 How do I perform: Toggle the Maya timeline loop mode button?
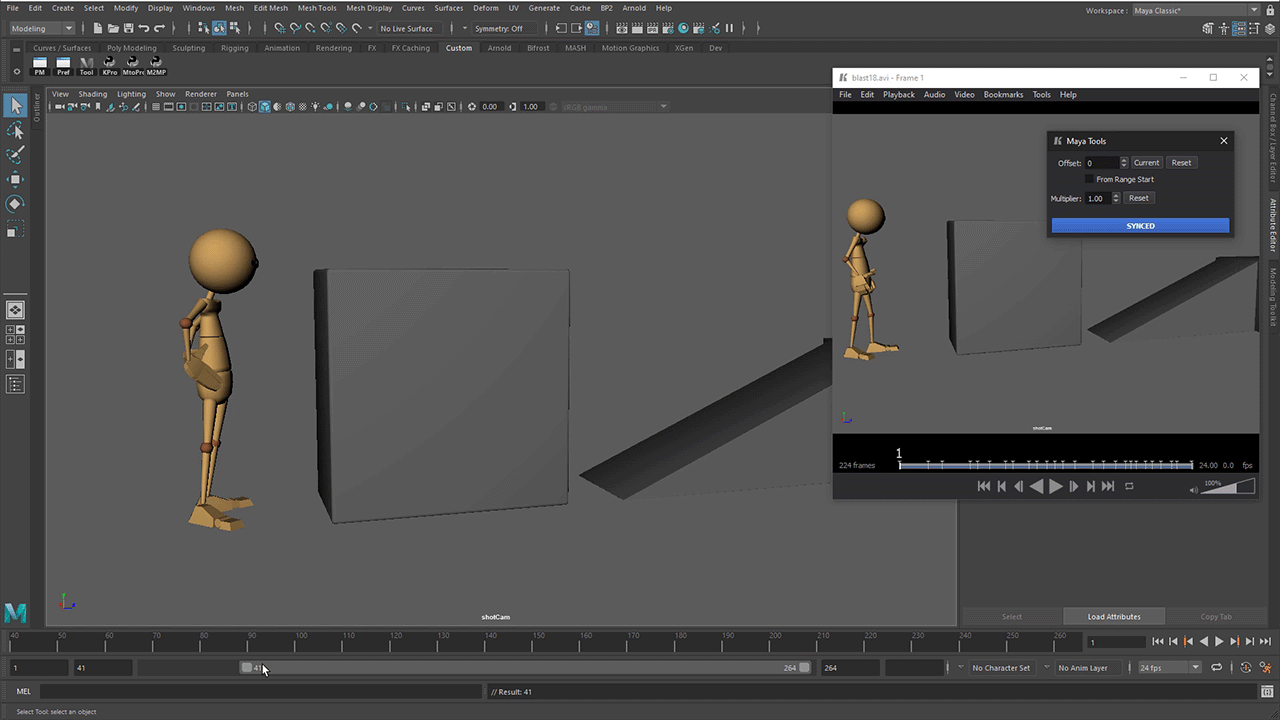(x=1217, y=668)
